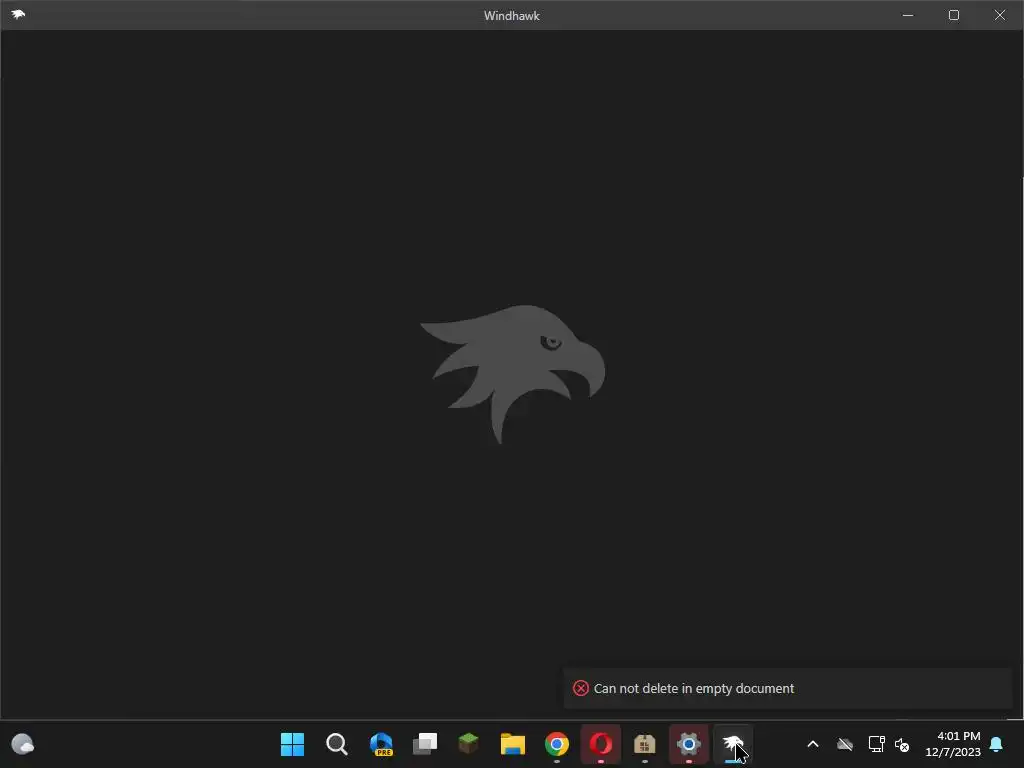Click the Windhawk taskbar icon

point(733,744)
